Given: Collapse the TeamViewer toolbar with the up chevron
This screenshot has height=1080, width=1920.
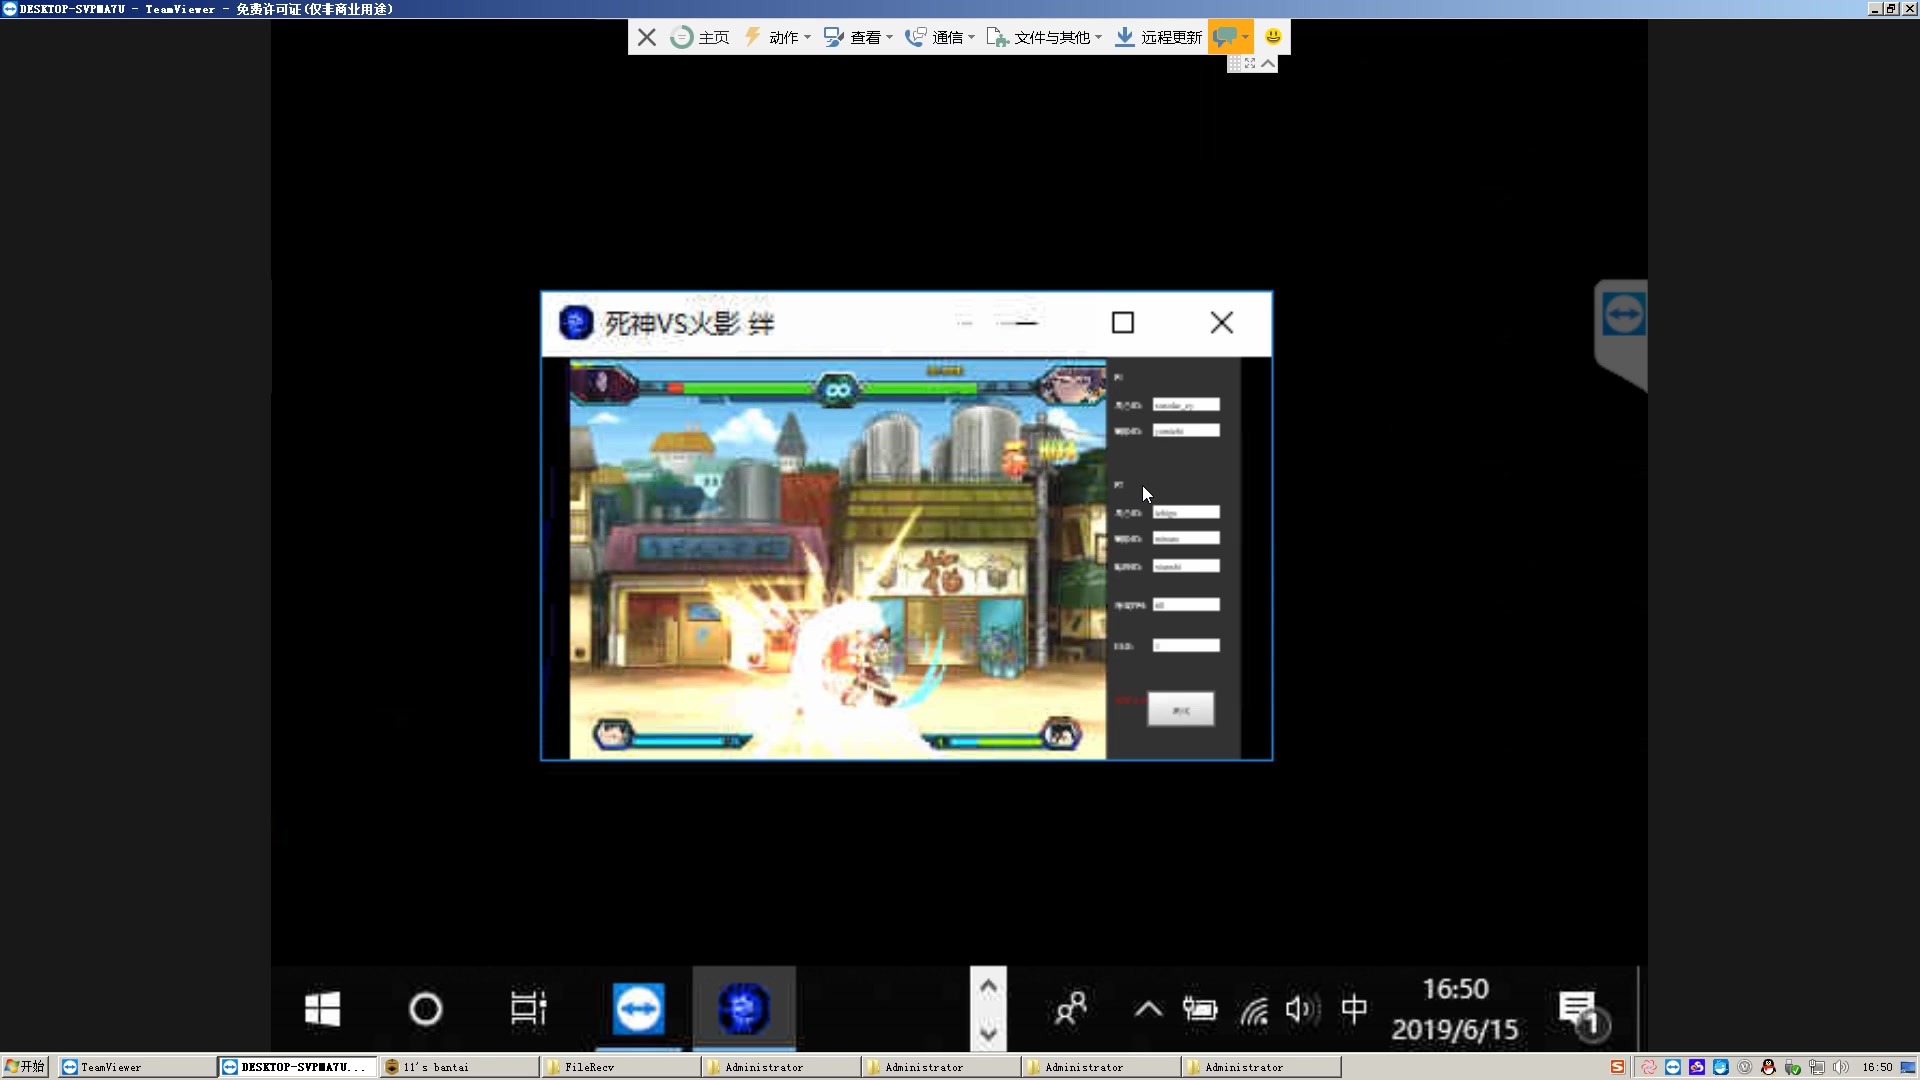Looking at the screenshot, I should (1268, 63).
